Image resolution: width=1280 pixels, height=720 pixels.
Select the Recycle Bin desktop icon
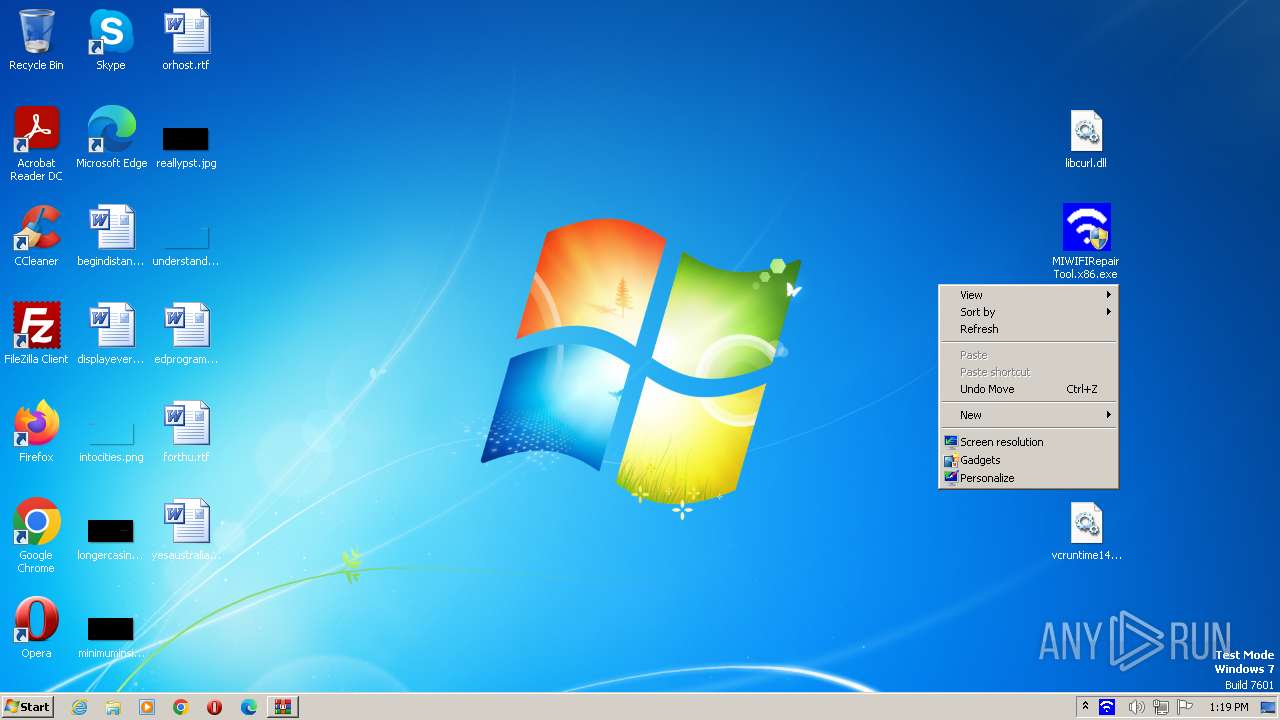(36, 40)
